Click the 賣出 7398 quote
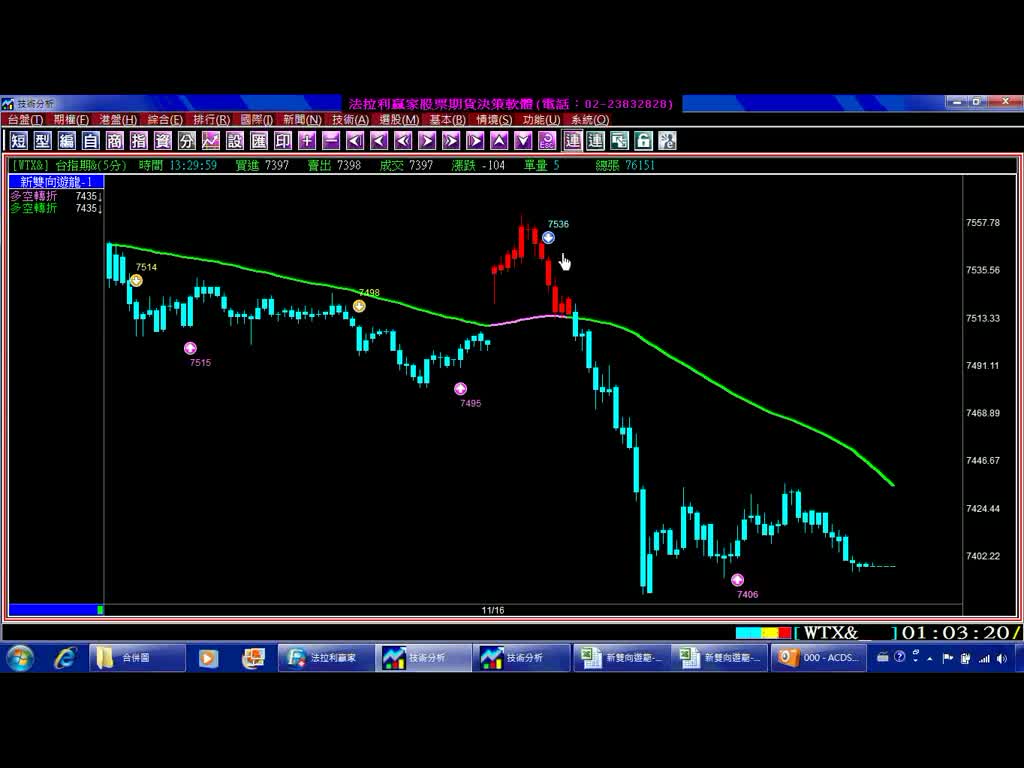The height and width of the screenshot is (768, 1024). [334, 165]
